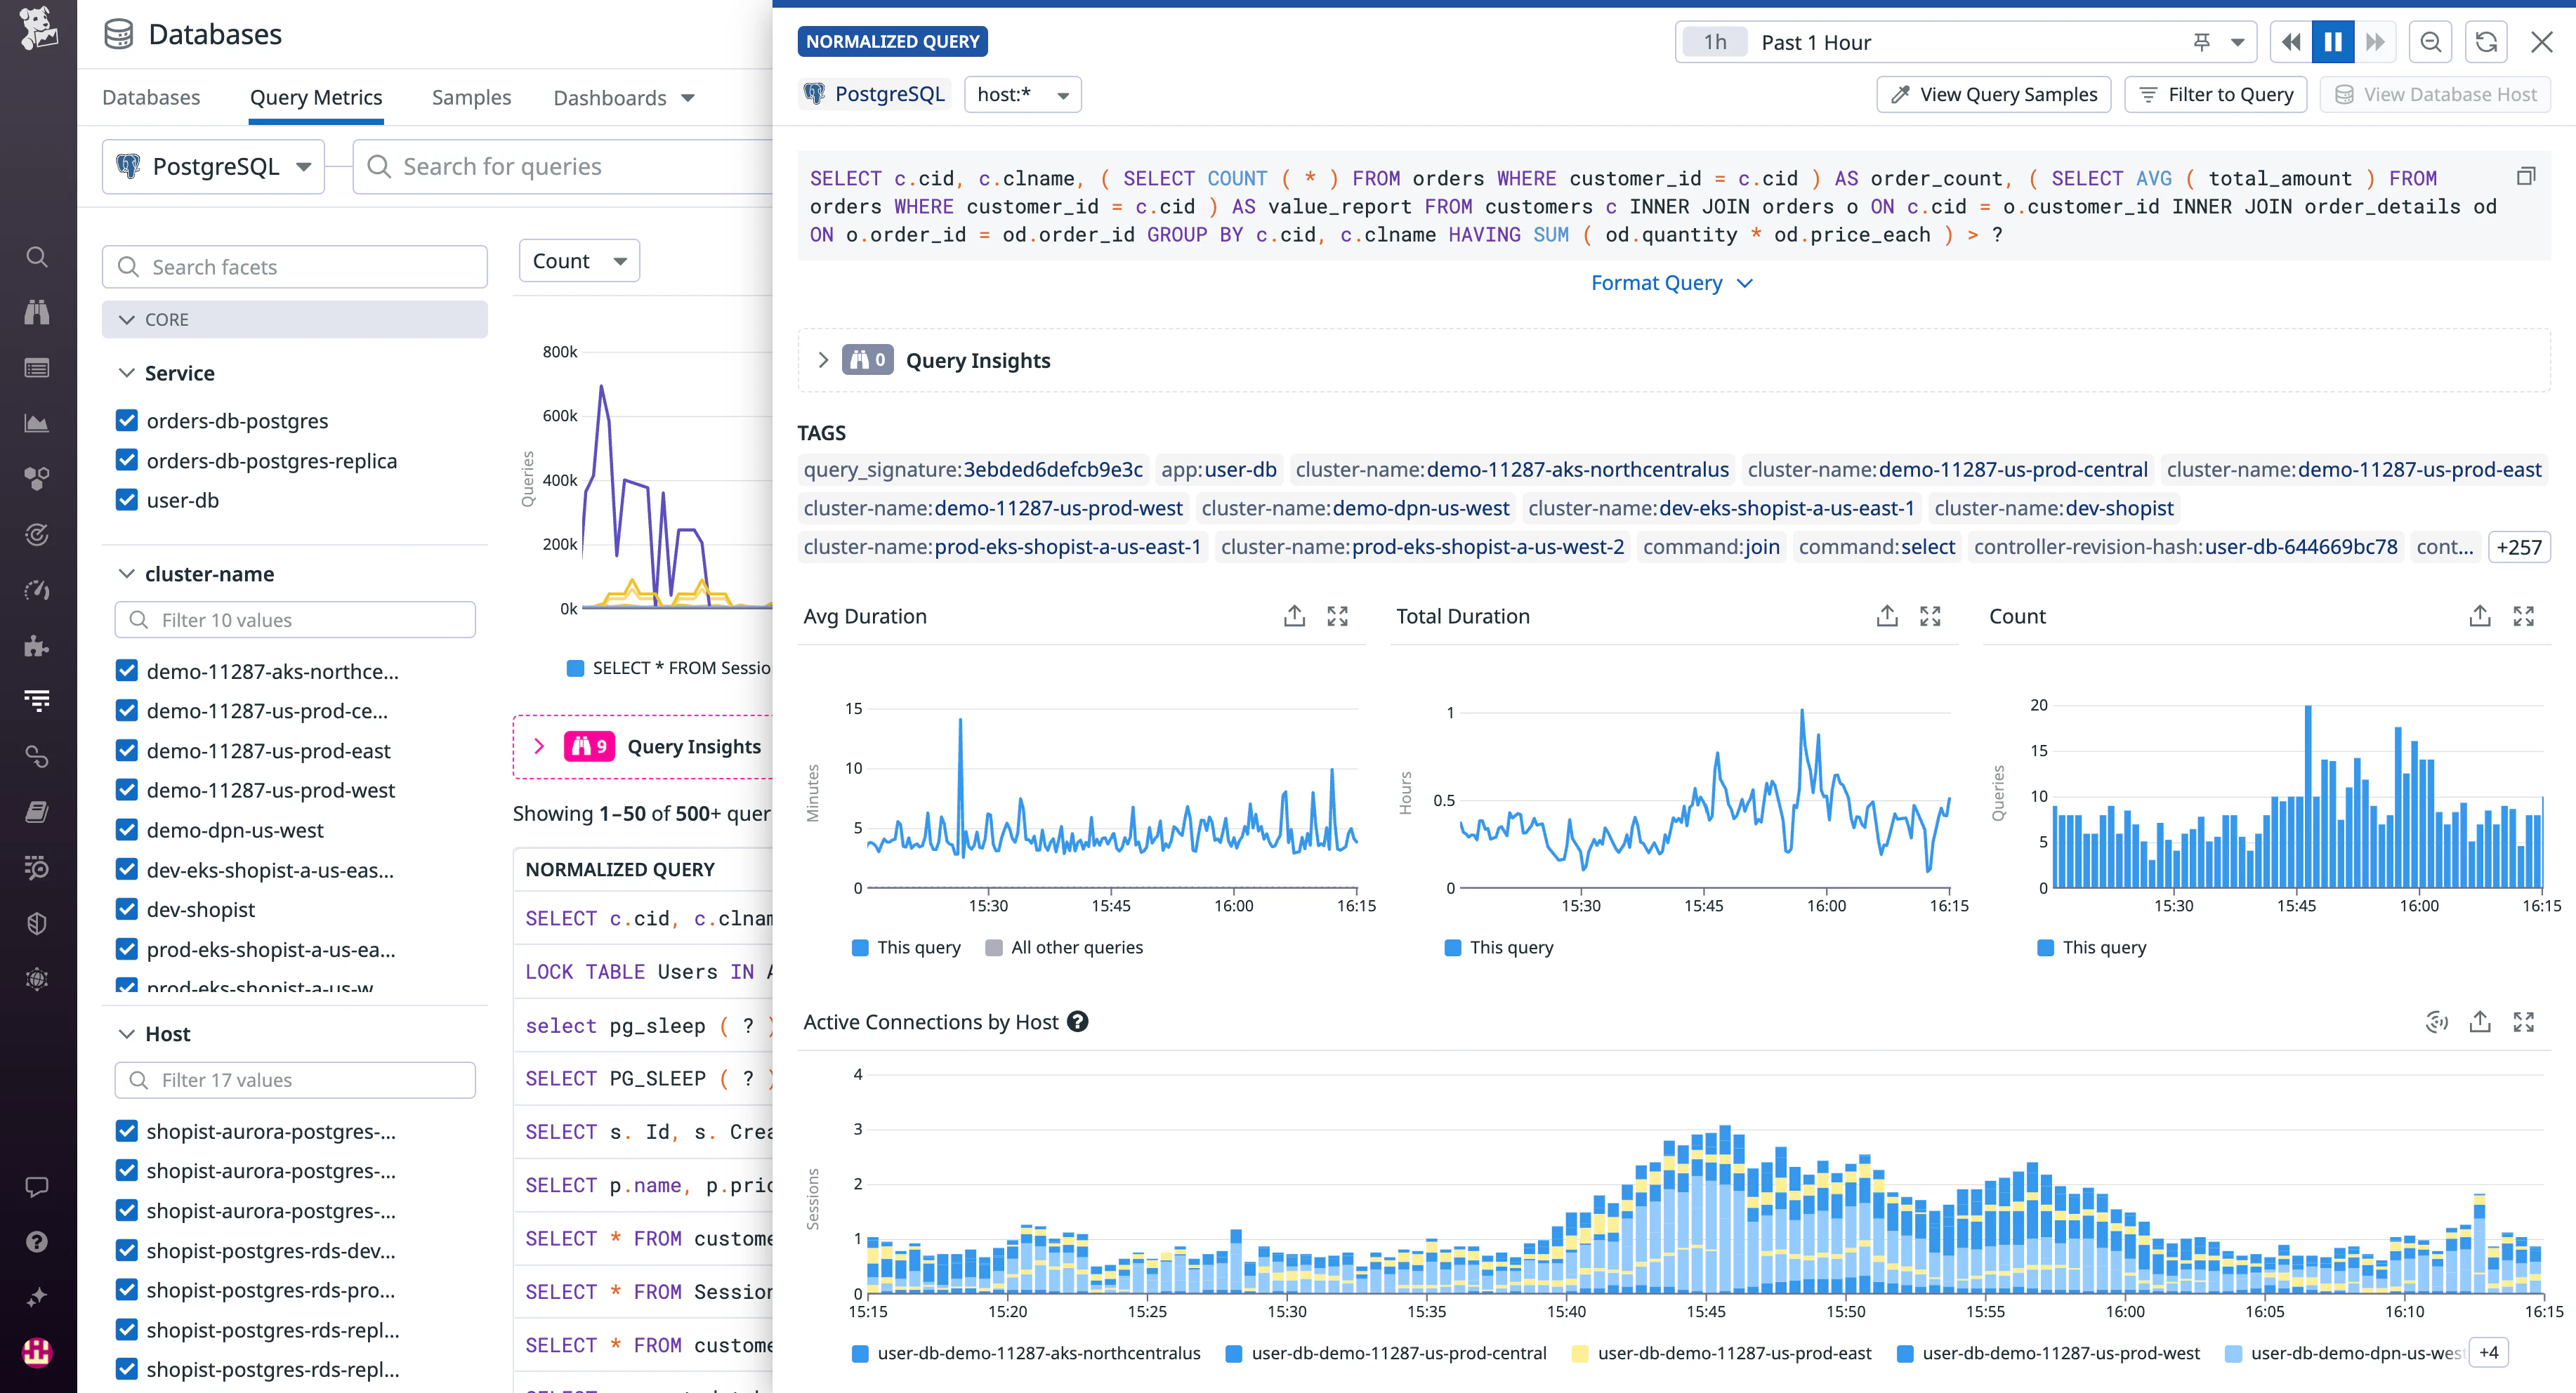Click the Format Query link
Screen dimensions: 2576x1393
(1671, 283)
